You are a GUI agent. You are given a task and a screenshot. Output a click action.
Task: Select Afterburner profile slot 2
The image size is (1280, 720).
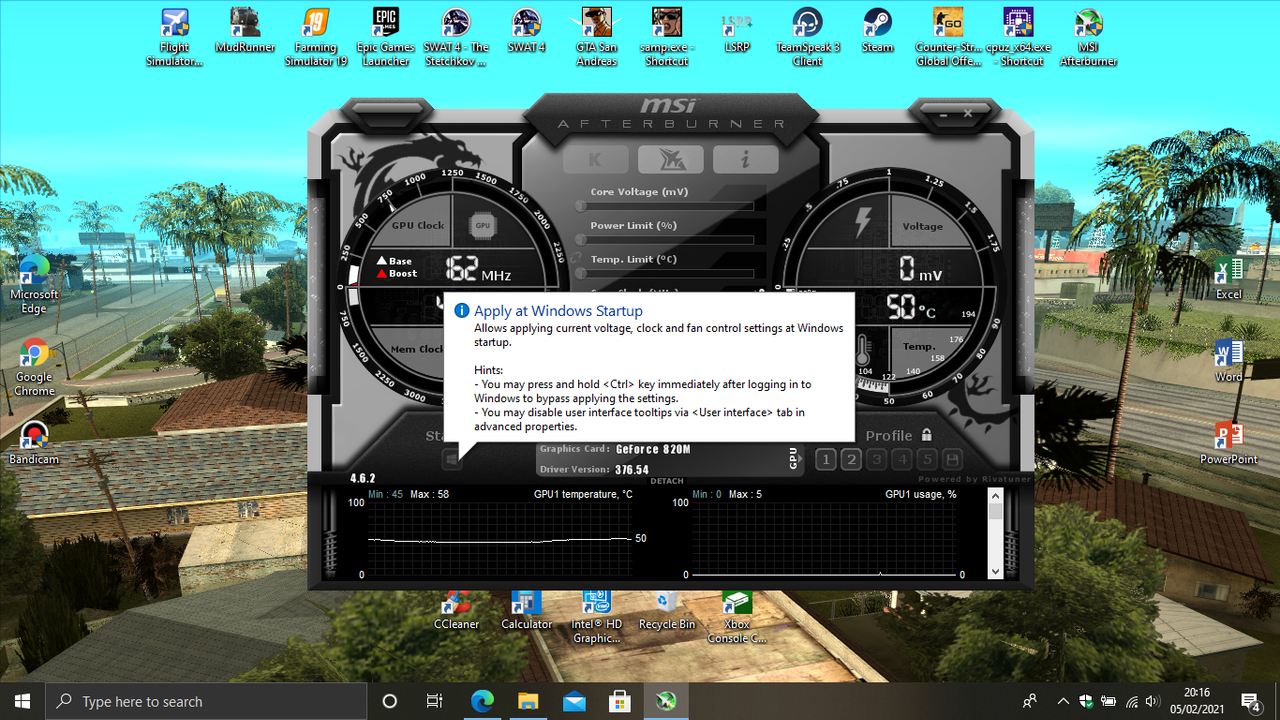851,459
